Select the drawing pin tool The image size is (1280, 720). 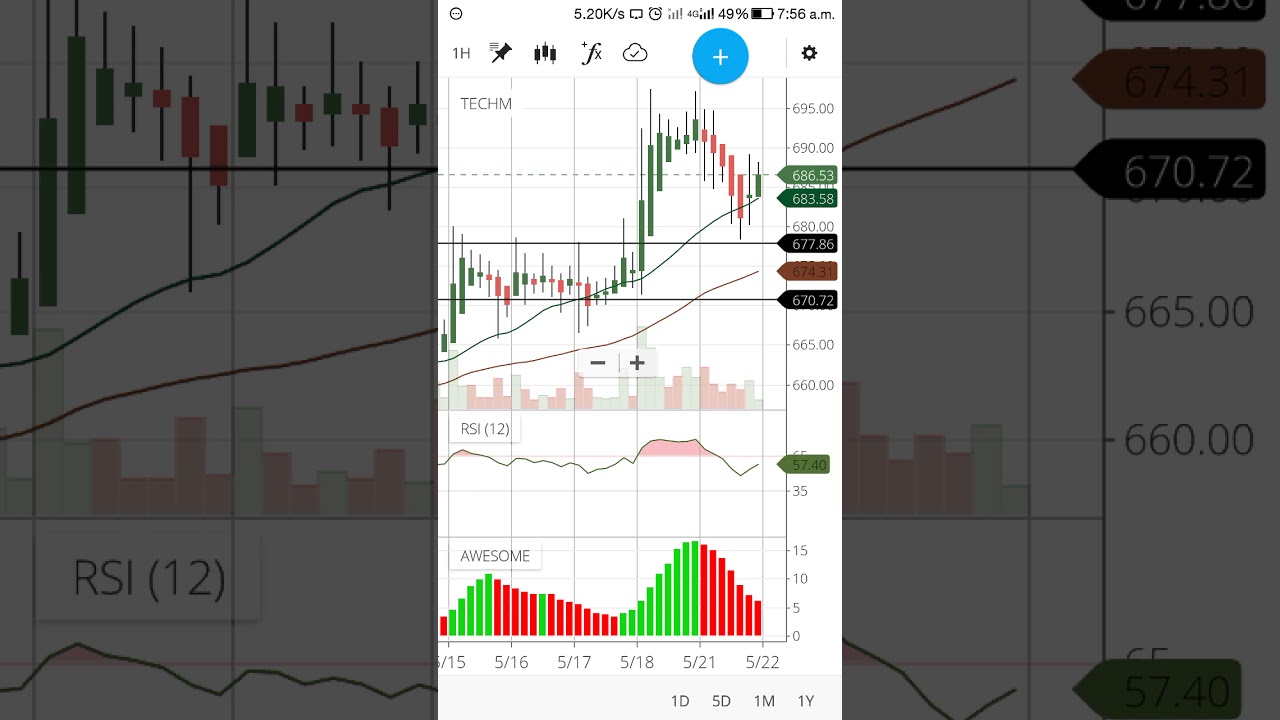point(501,54)
